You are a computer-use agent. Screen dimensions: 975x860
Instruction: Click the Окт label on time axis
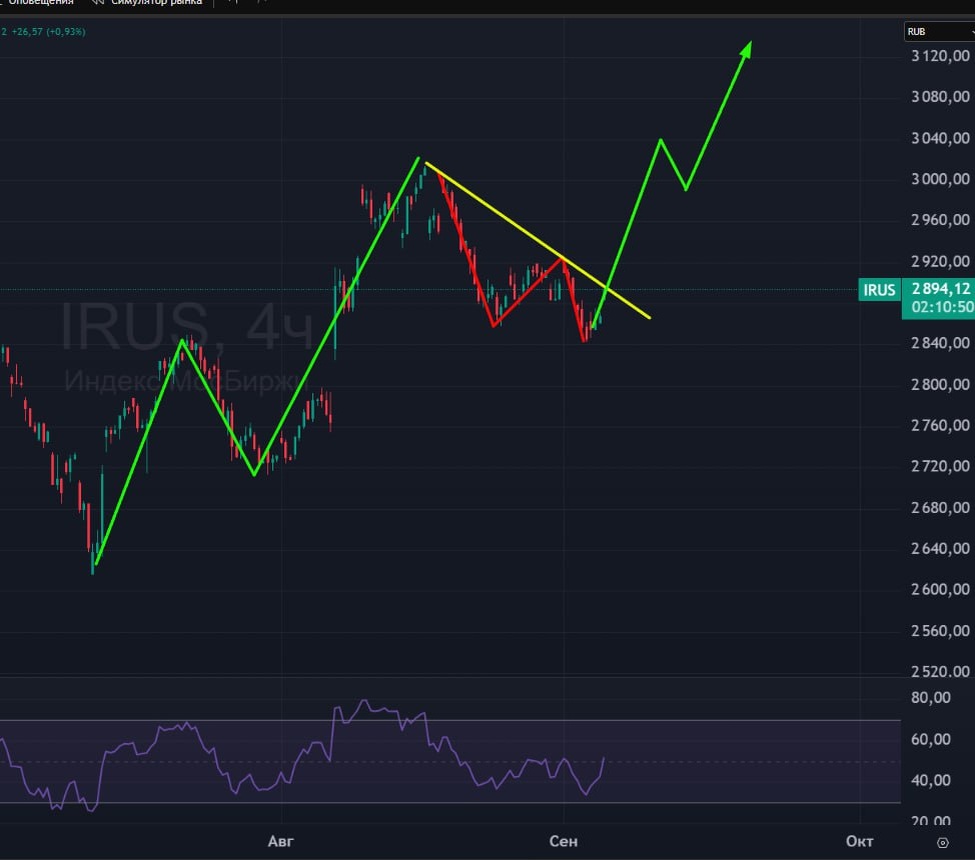pyautogui.click(x=859, y=841)
